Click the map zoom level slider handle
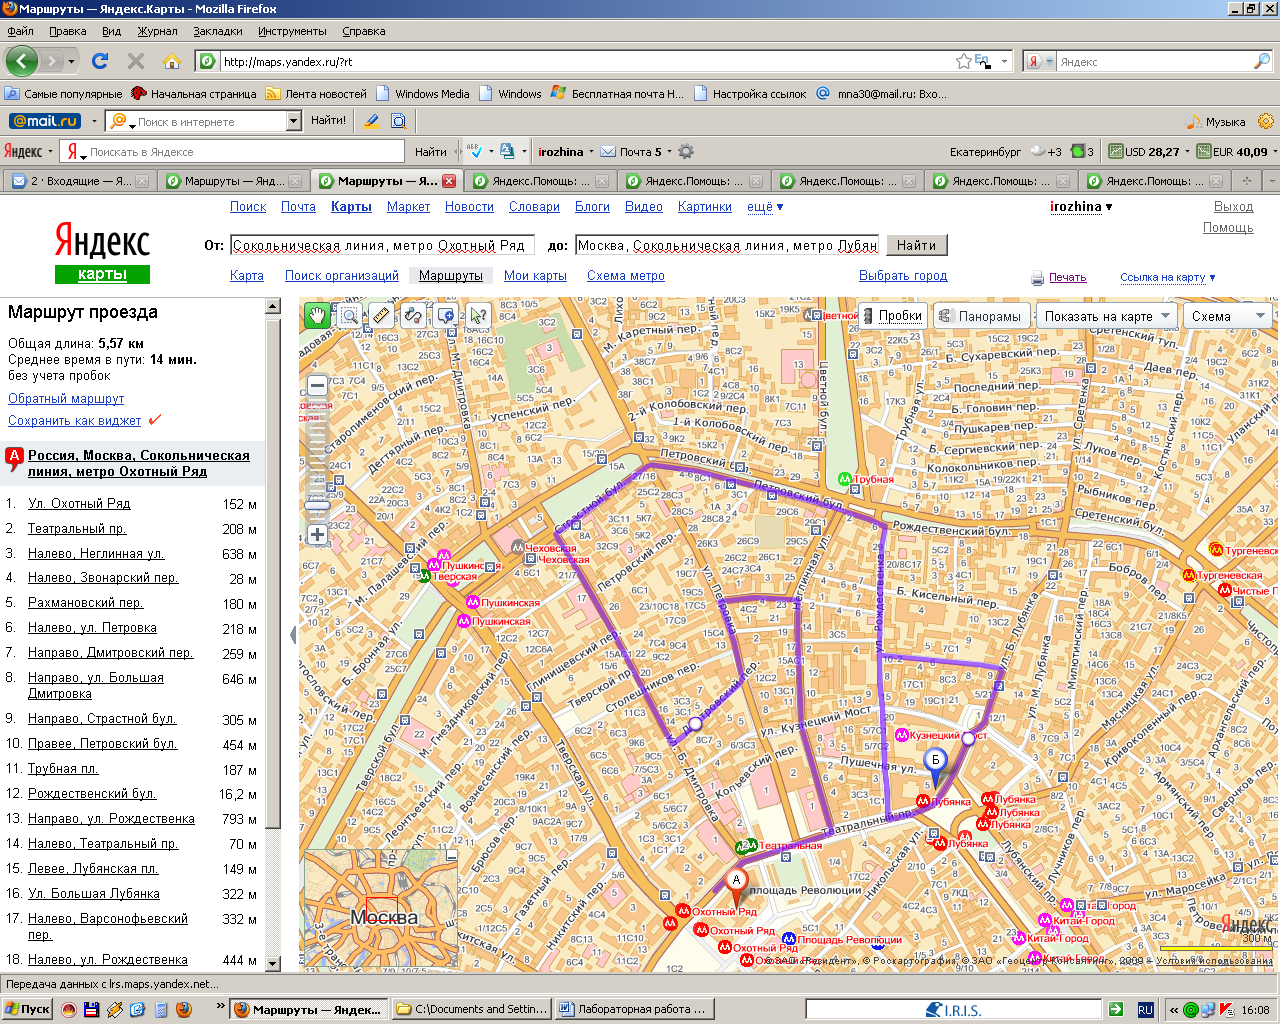The image size is (1280, 1024). tap(317, 505)
